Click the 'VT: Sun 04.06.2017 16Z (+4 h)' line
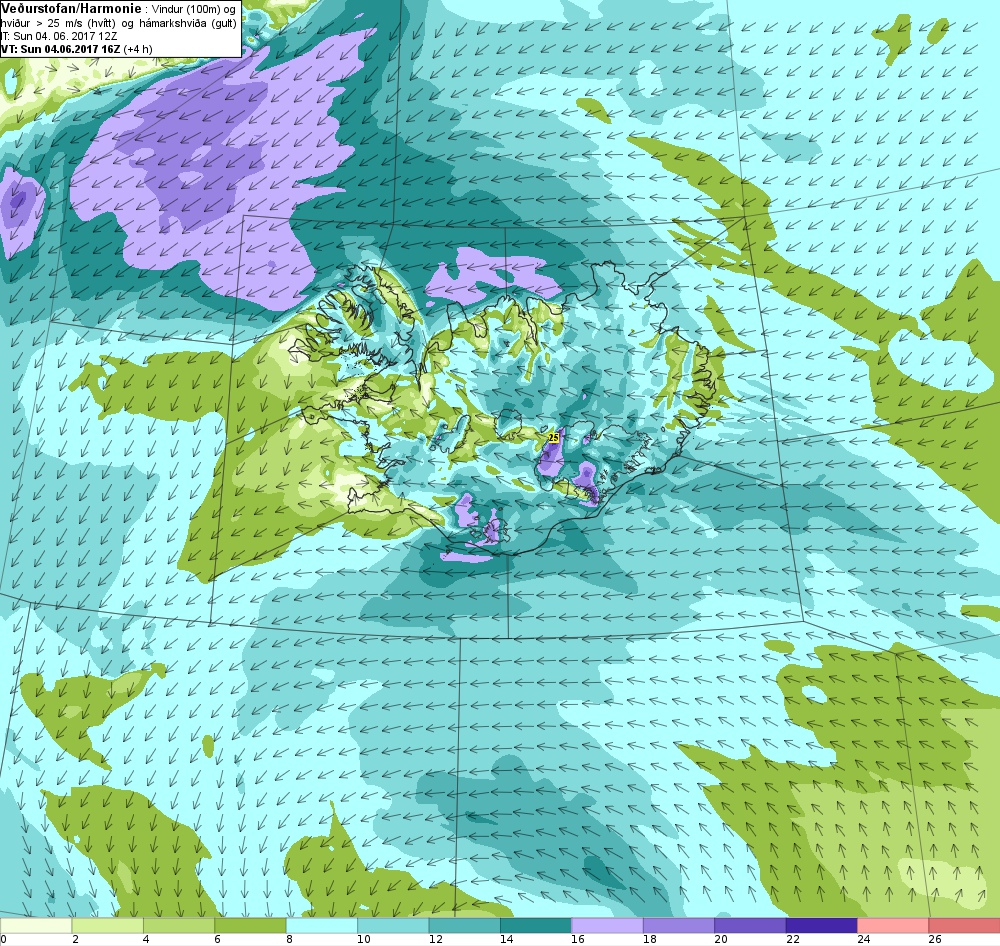 click(x=77, y=49)
